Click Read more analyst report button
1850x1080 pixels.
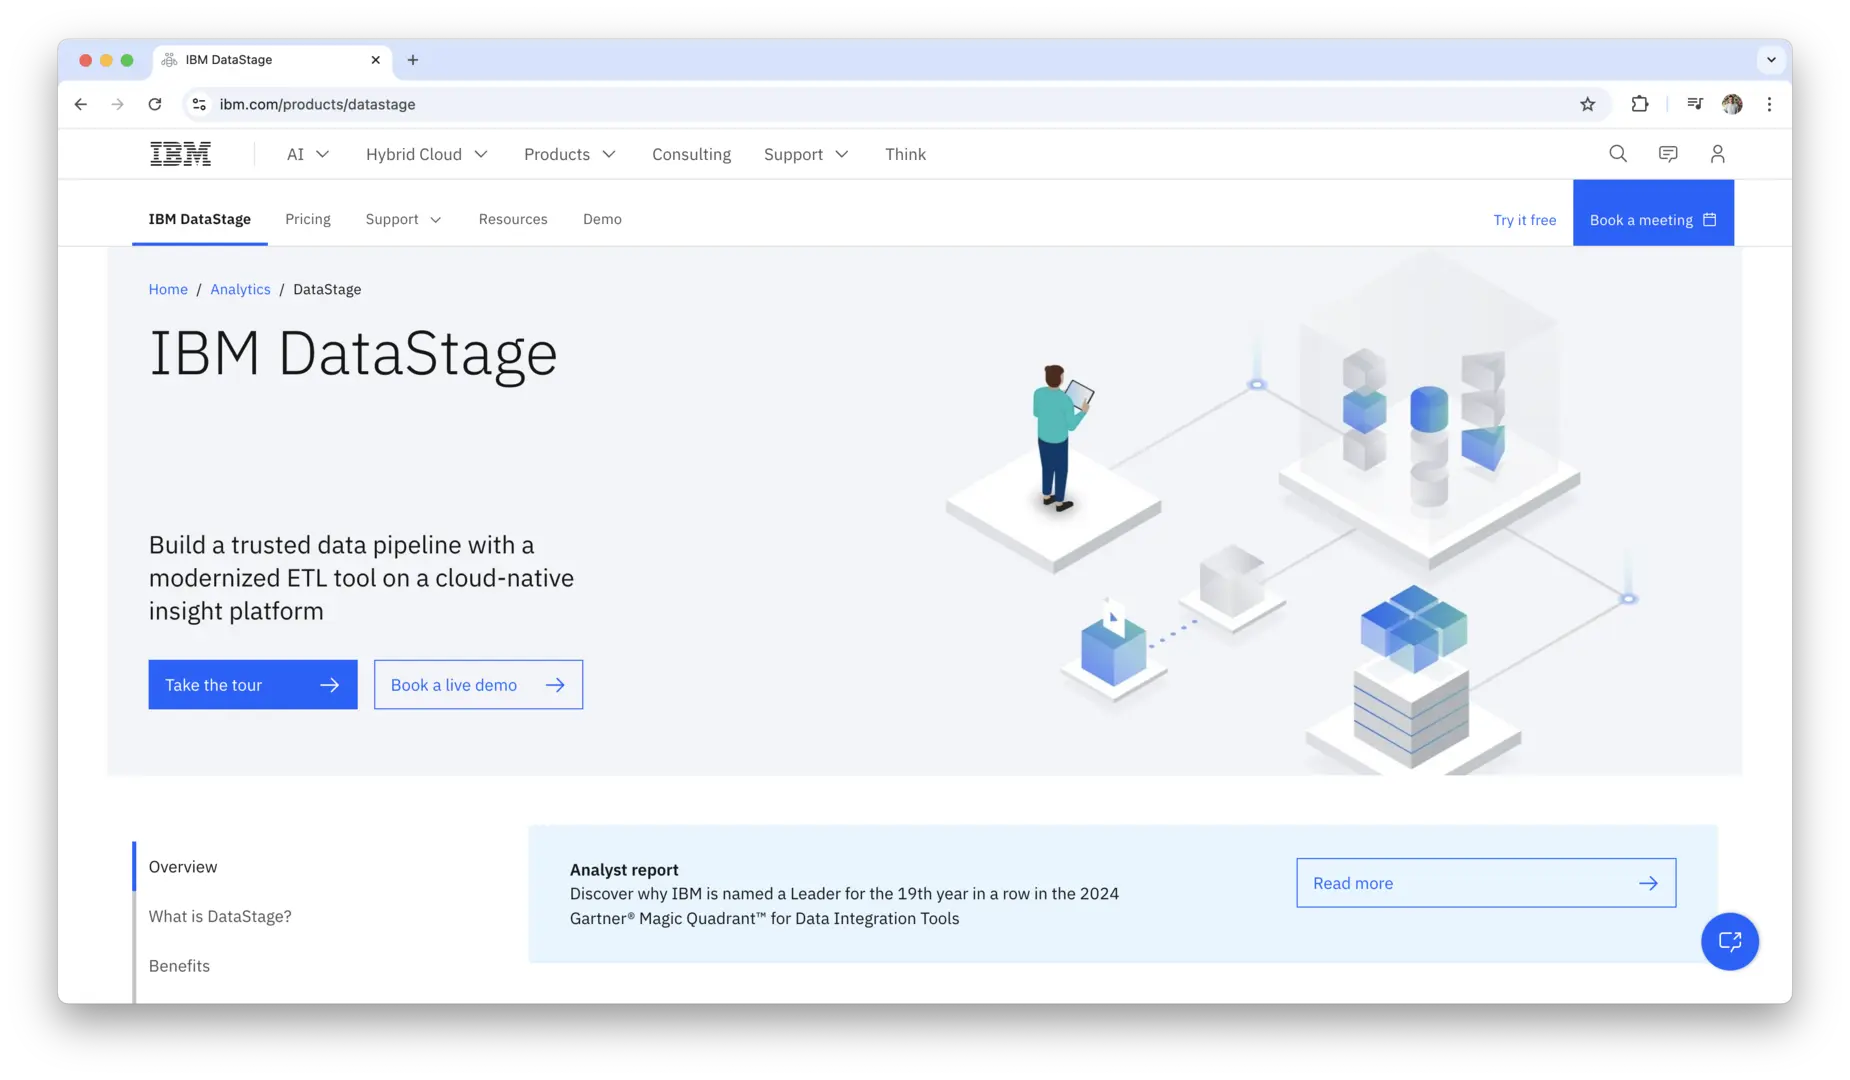point(1485,883)
